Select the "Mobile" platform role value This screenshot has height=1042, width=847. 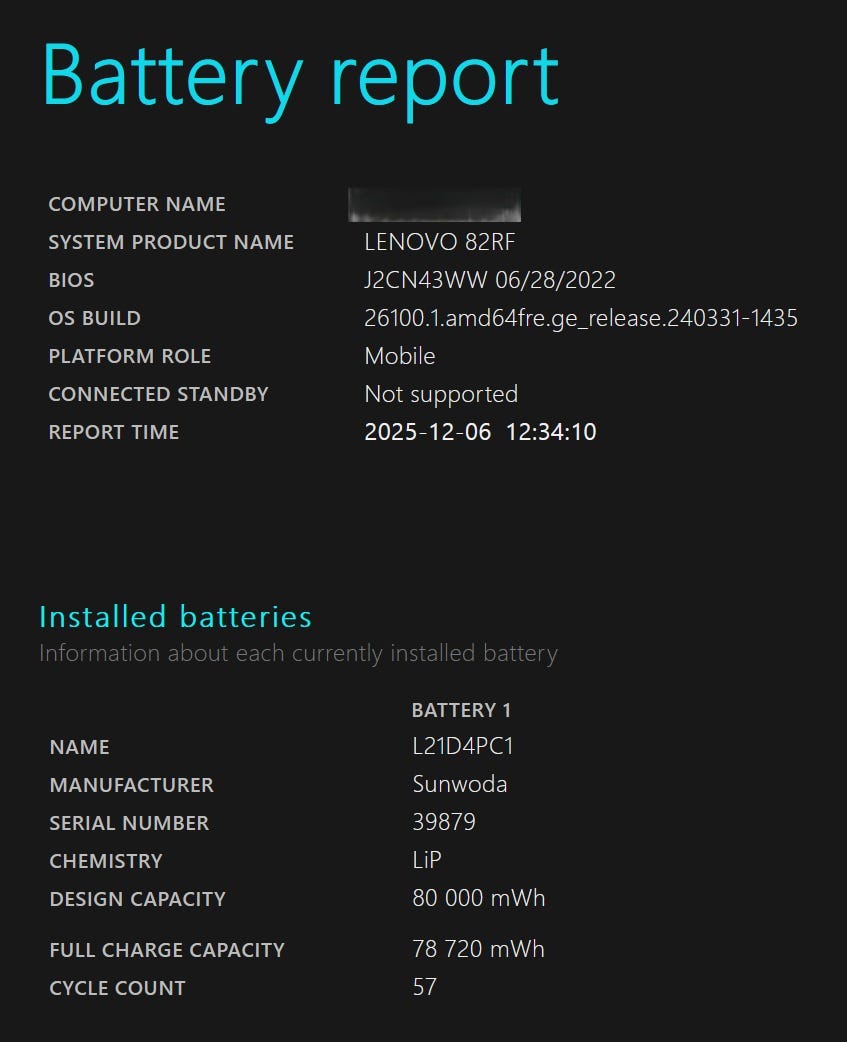point(400,356)
